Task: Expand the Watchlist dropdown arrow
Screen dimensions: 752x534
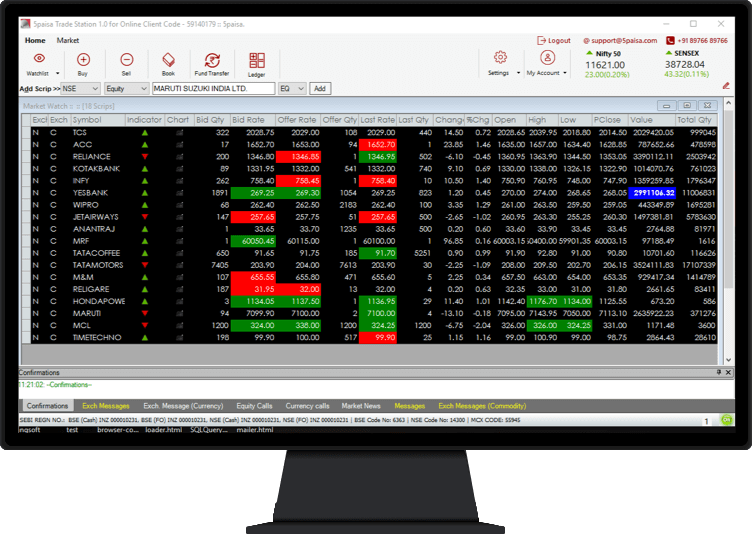Action: pos(58,73)
